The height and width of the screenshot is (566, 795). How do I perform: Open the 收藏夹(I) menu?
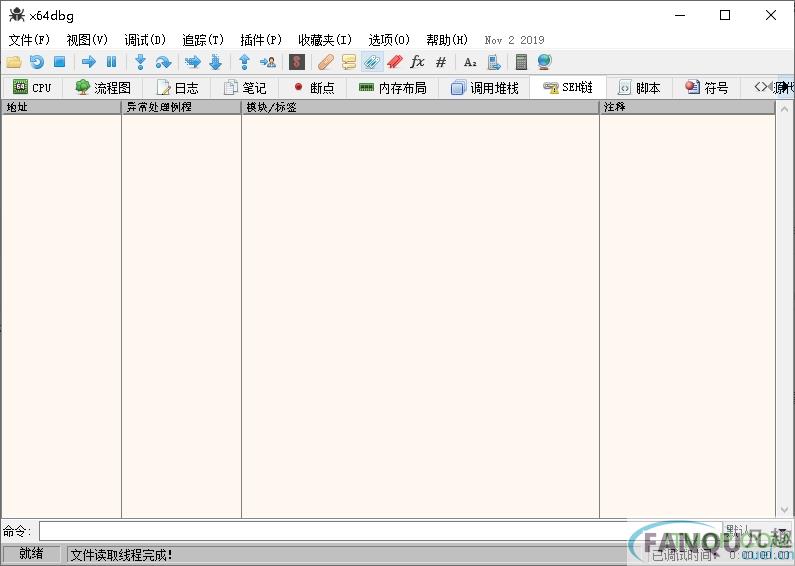(x=324, y=40)
